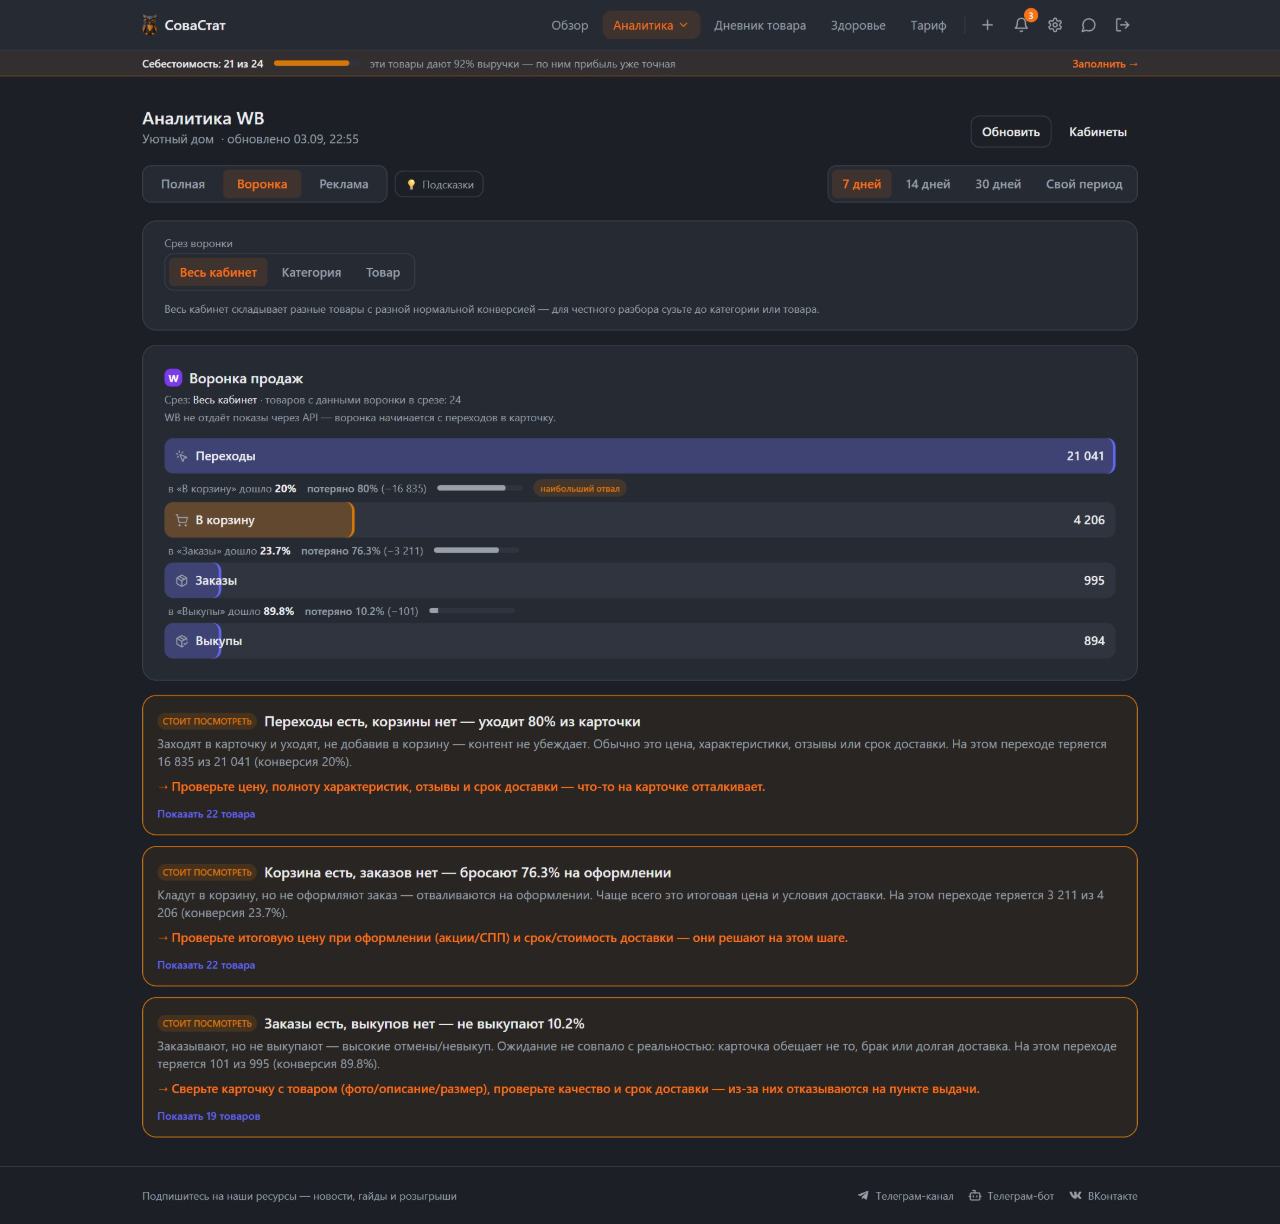Select Свой период option

pyautogui.click(x=1084, y=184)
